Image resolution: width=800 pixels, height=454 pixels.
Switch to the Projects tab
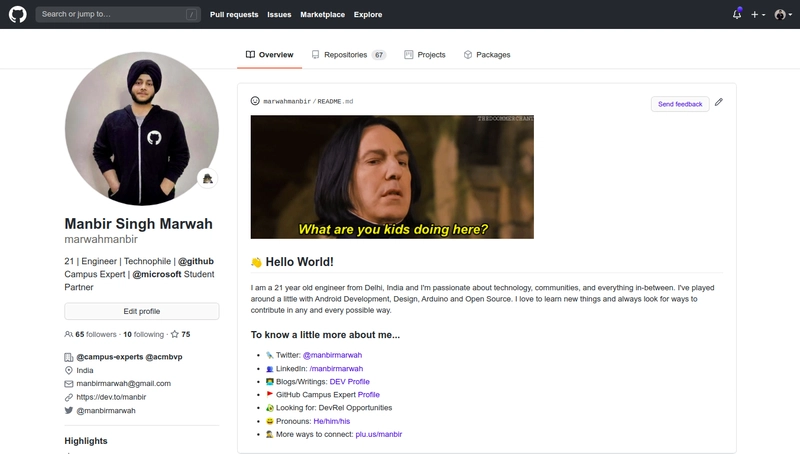[424, 55]
